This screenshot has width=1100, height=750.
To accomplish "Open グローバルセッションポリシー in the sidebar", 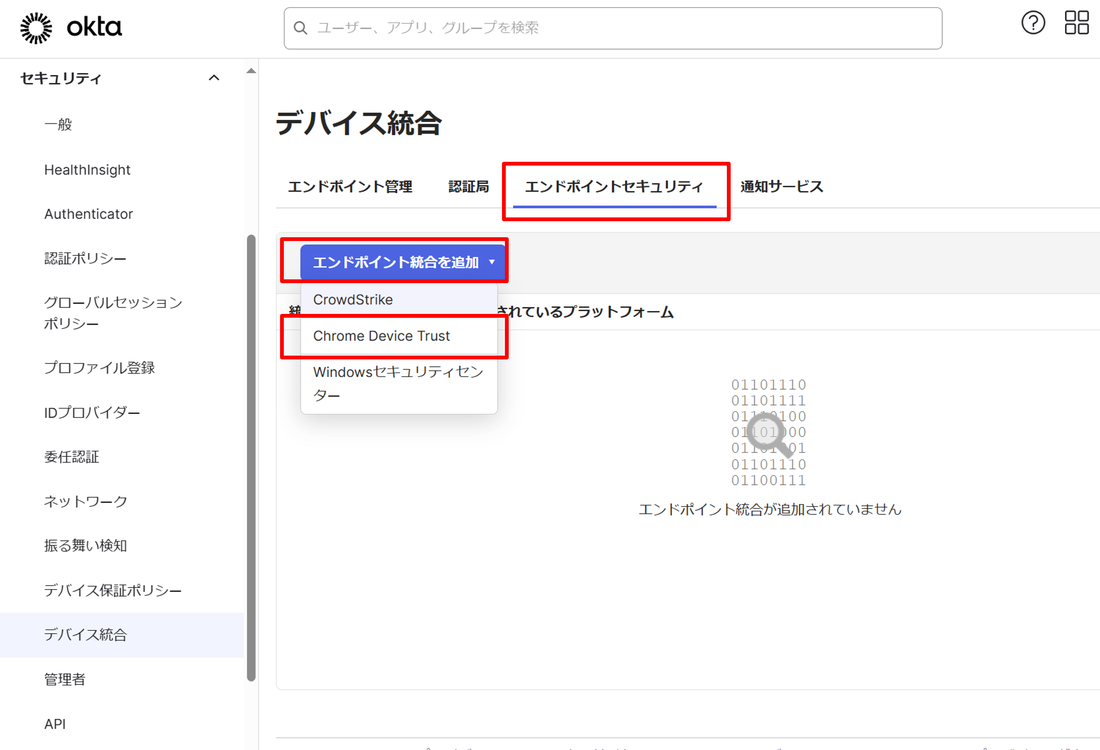I will (x=113, y=313).
